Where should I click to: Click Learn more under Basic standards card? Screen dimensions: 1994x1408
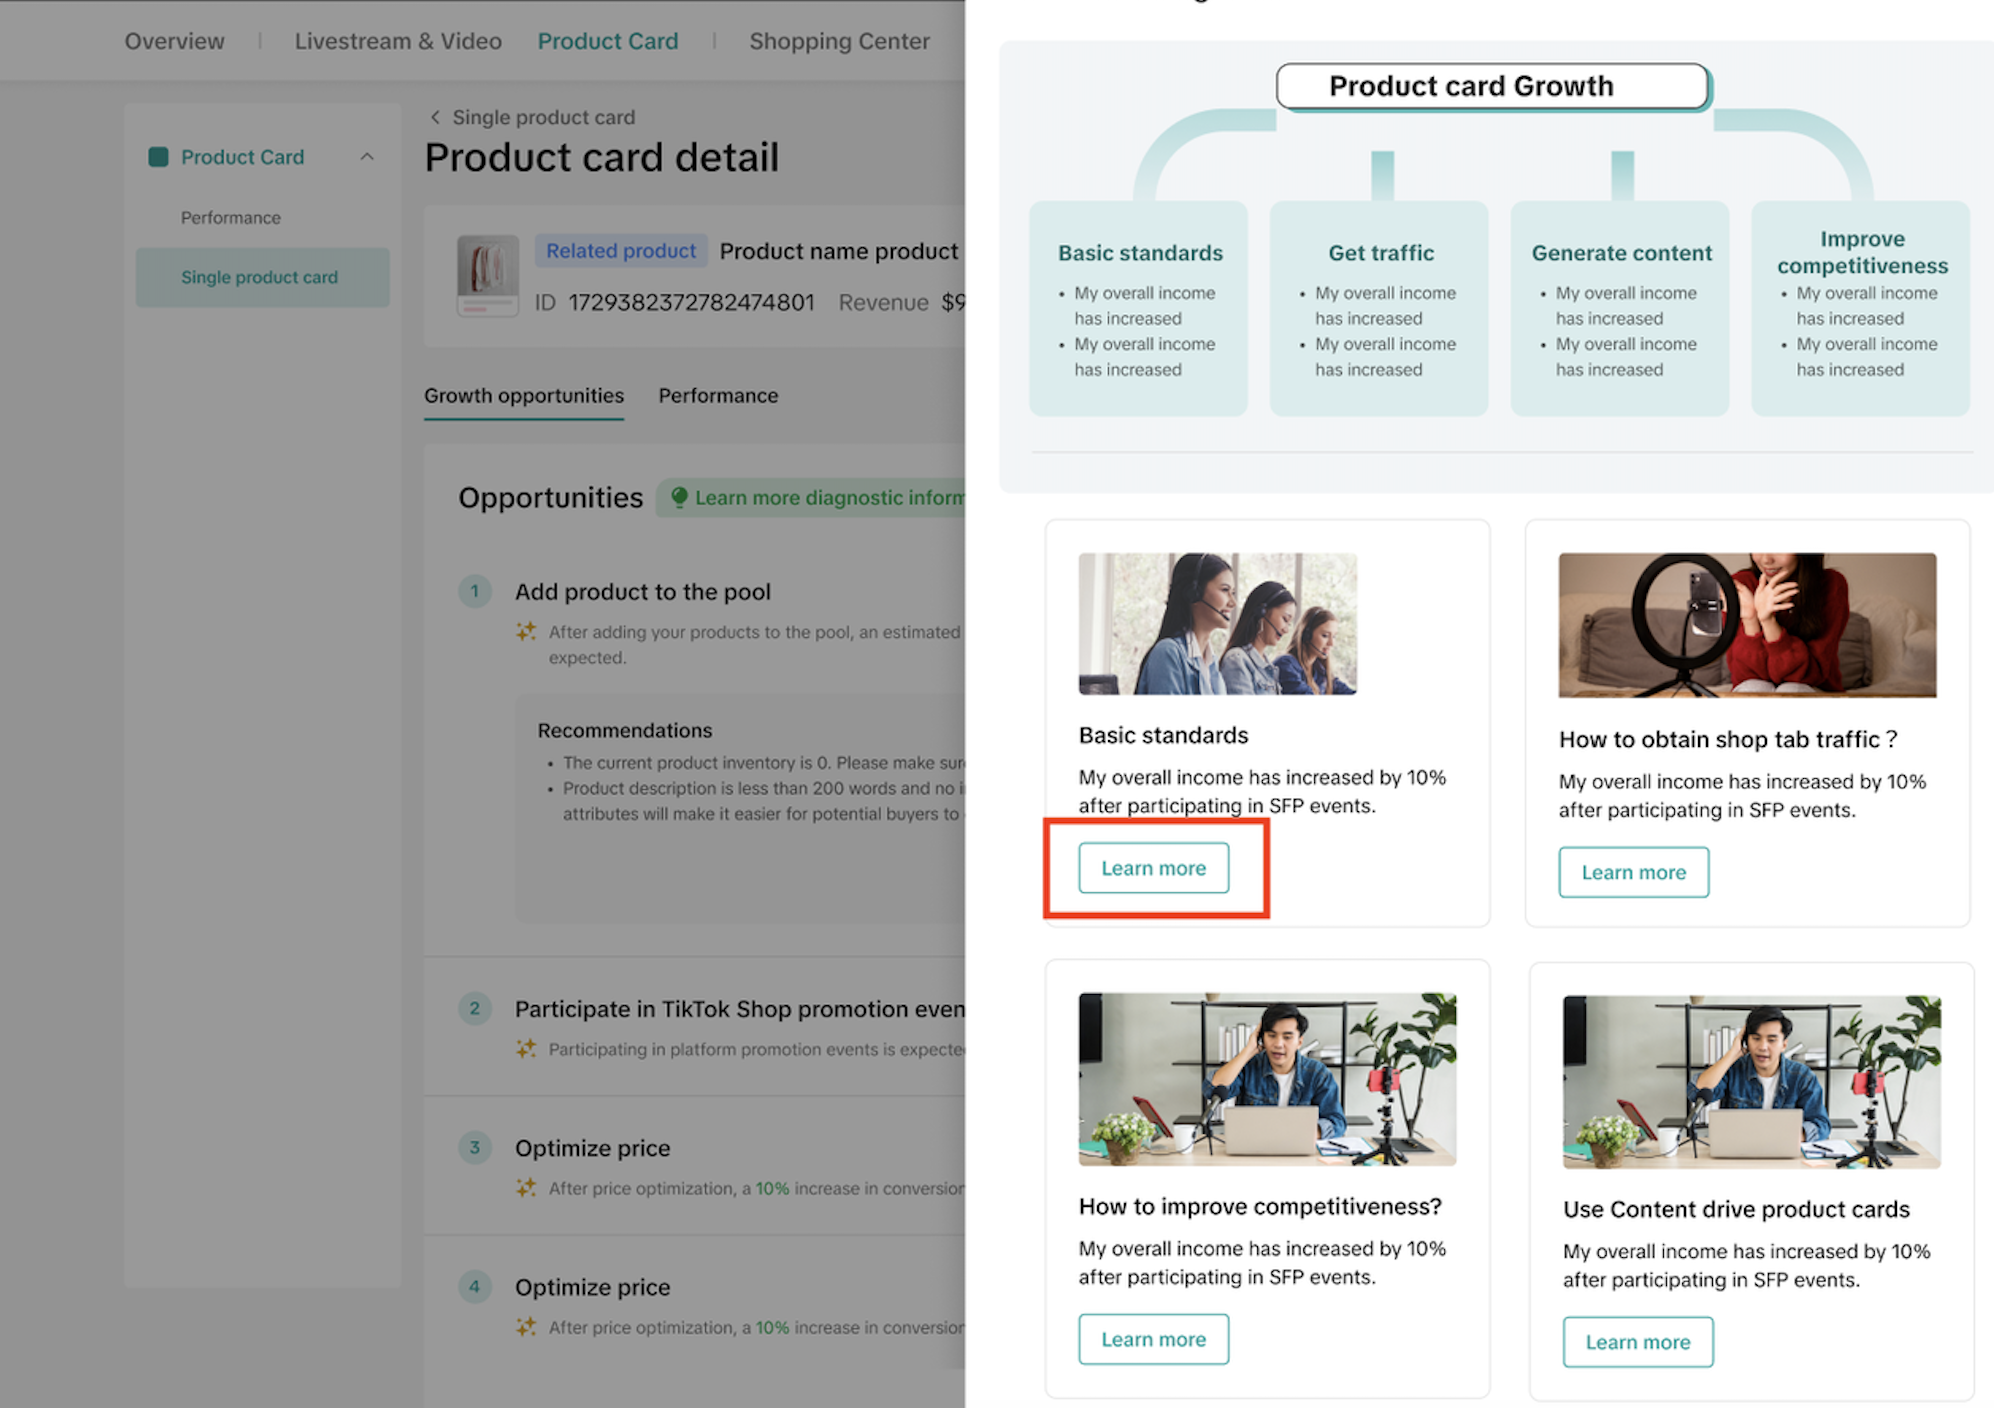click(1153, 868)
